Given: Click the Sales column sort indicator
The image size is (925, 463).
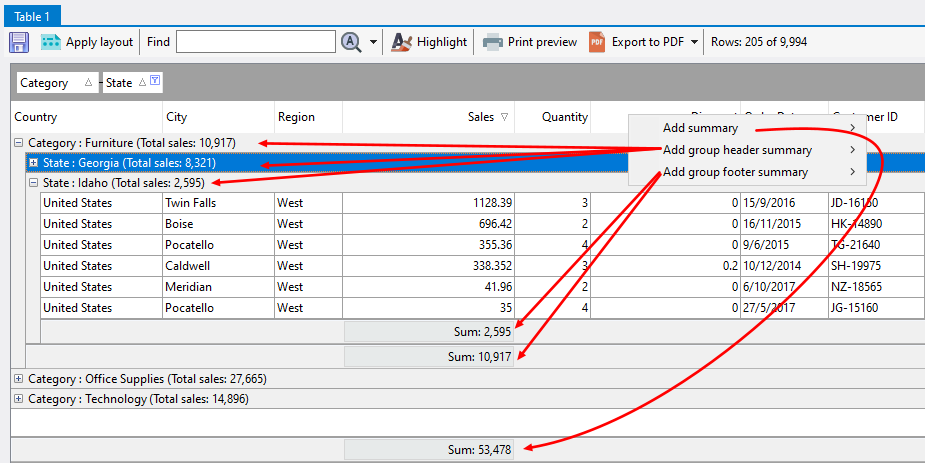Looking at the screenshot, I should 504,117.
